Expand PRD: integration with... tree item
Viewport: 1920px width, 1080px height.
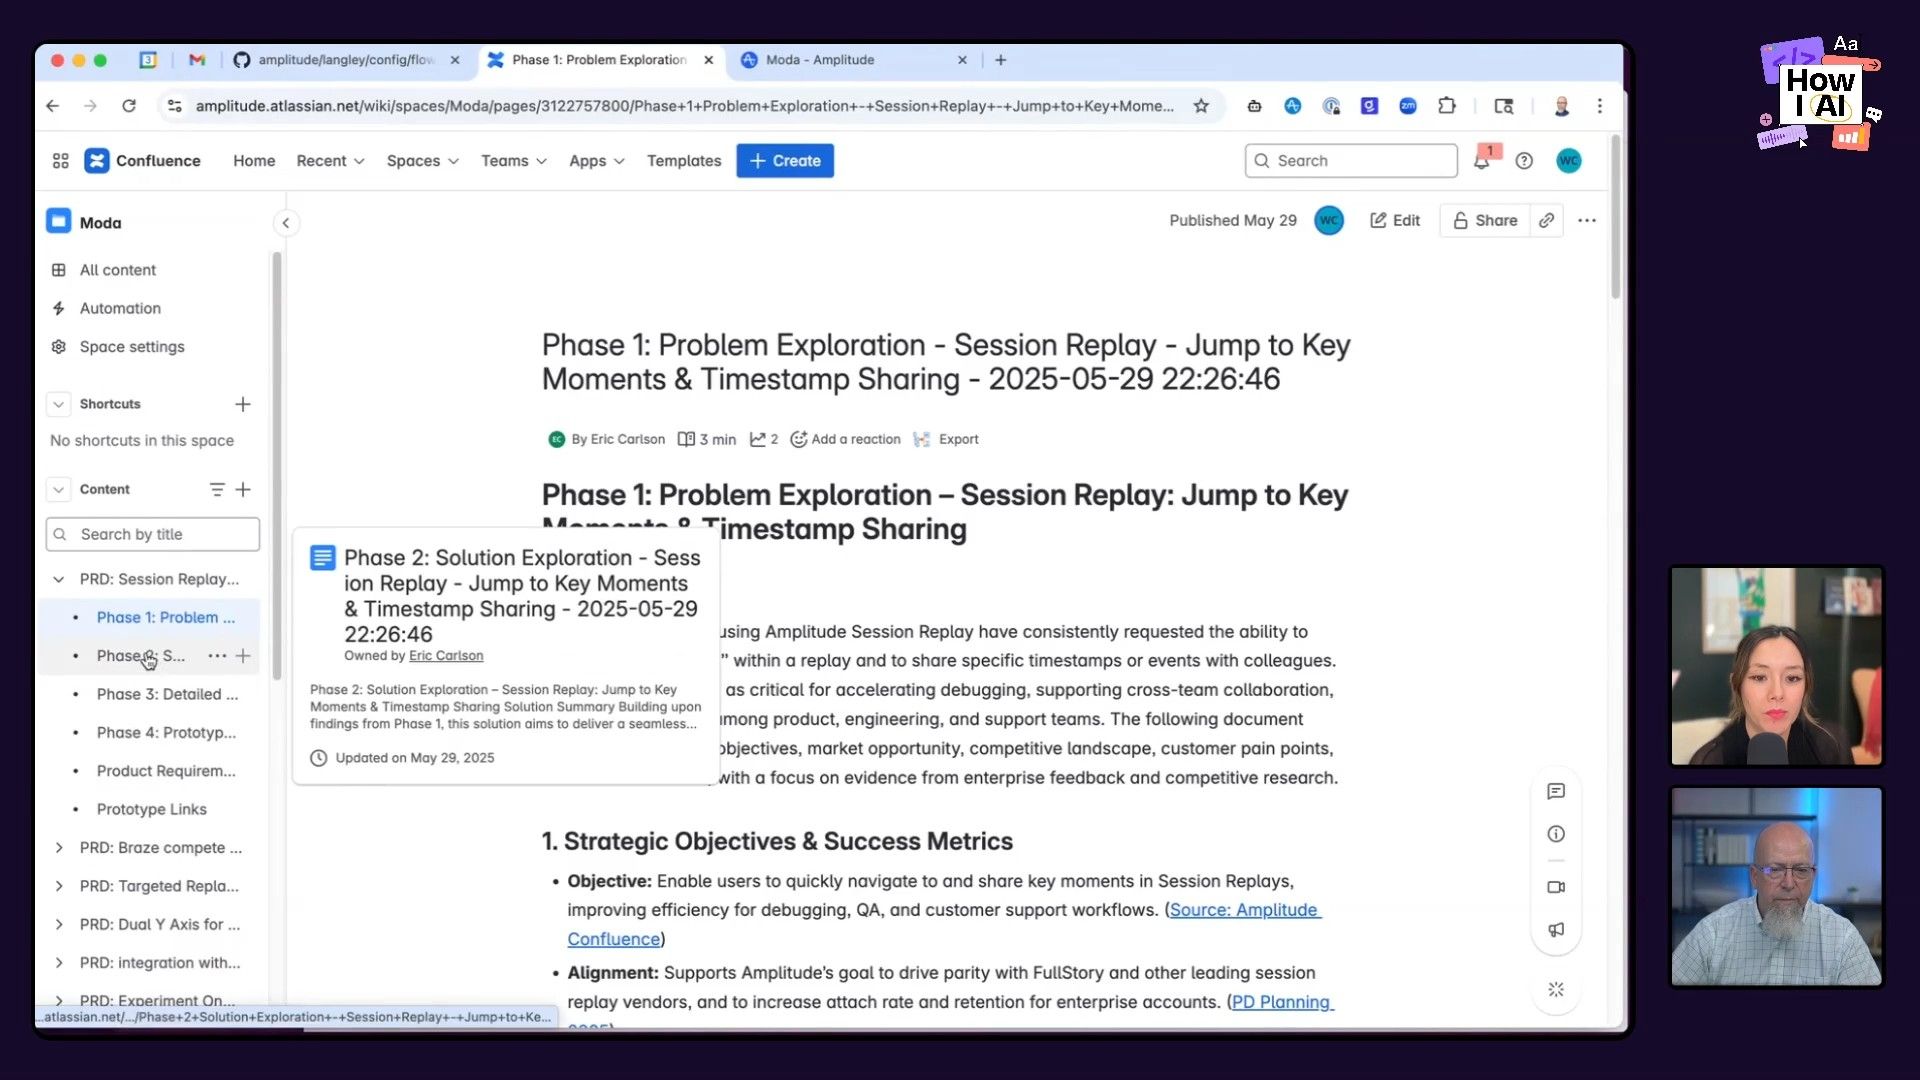[58, 963]
